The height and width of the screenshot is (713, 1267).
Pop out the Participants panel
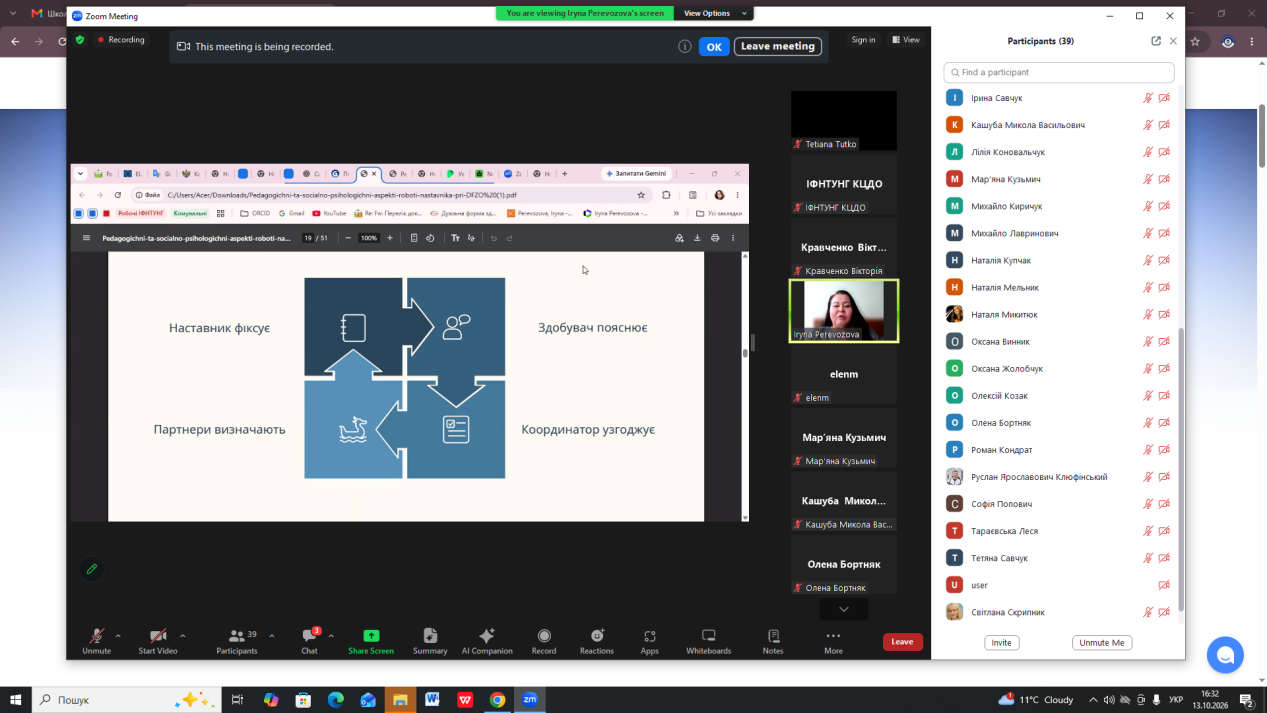[x=1156, y=41]
